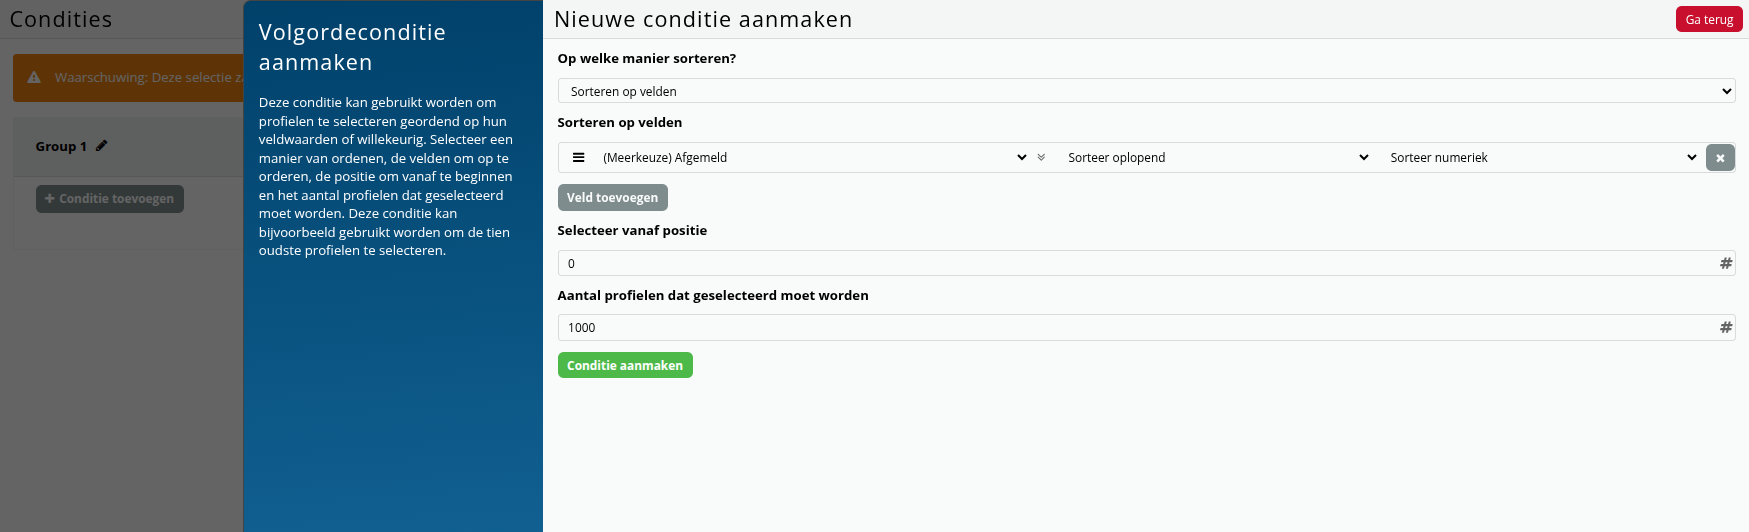Click the 'Group 1' heading label
Viewport: 1749px width, 532px height.
[61, 146]
